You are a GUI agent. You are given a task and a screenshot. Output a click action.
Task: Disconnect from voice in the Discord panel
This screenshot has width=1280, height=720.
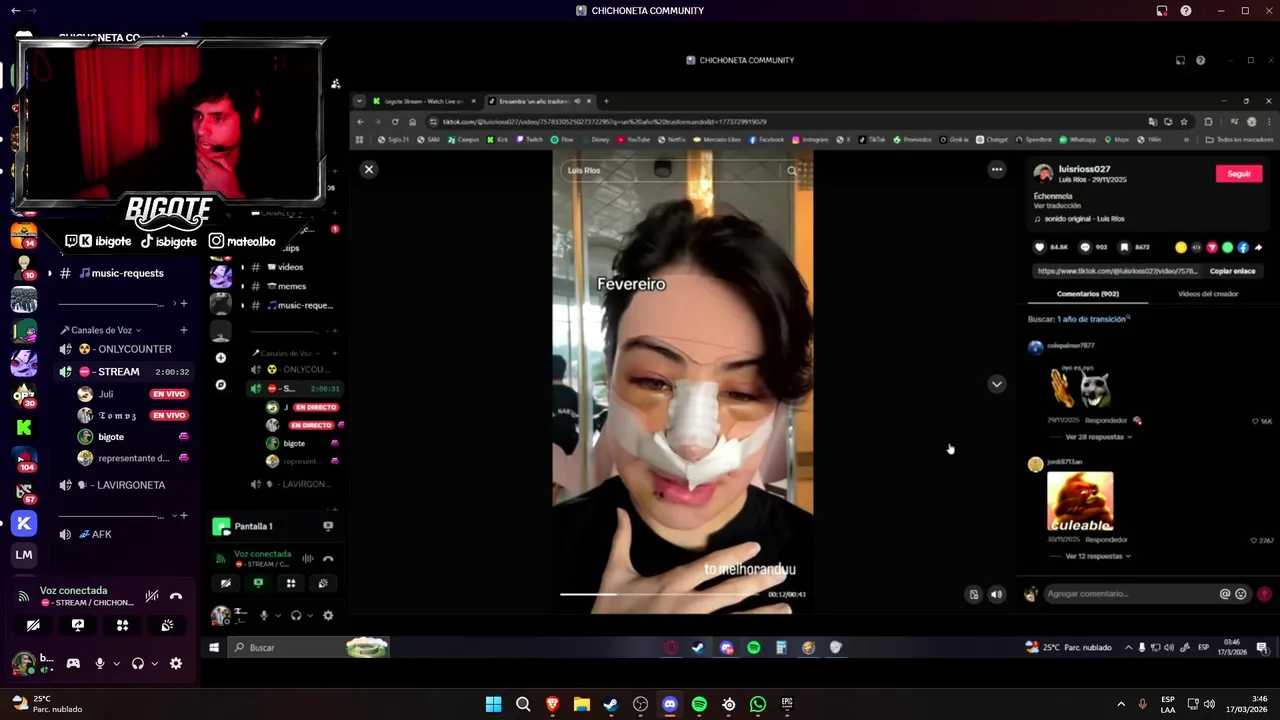176,597
